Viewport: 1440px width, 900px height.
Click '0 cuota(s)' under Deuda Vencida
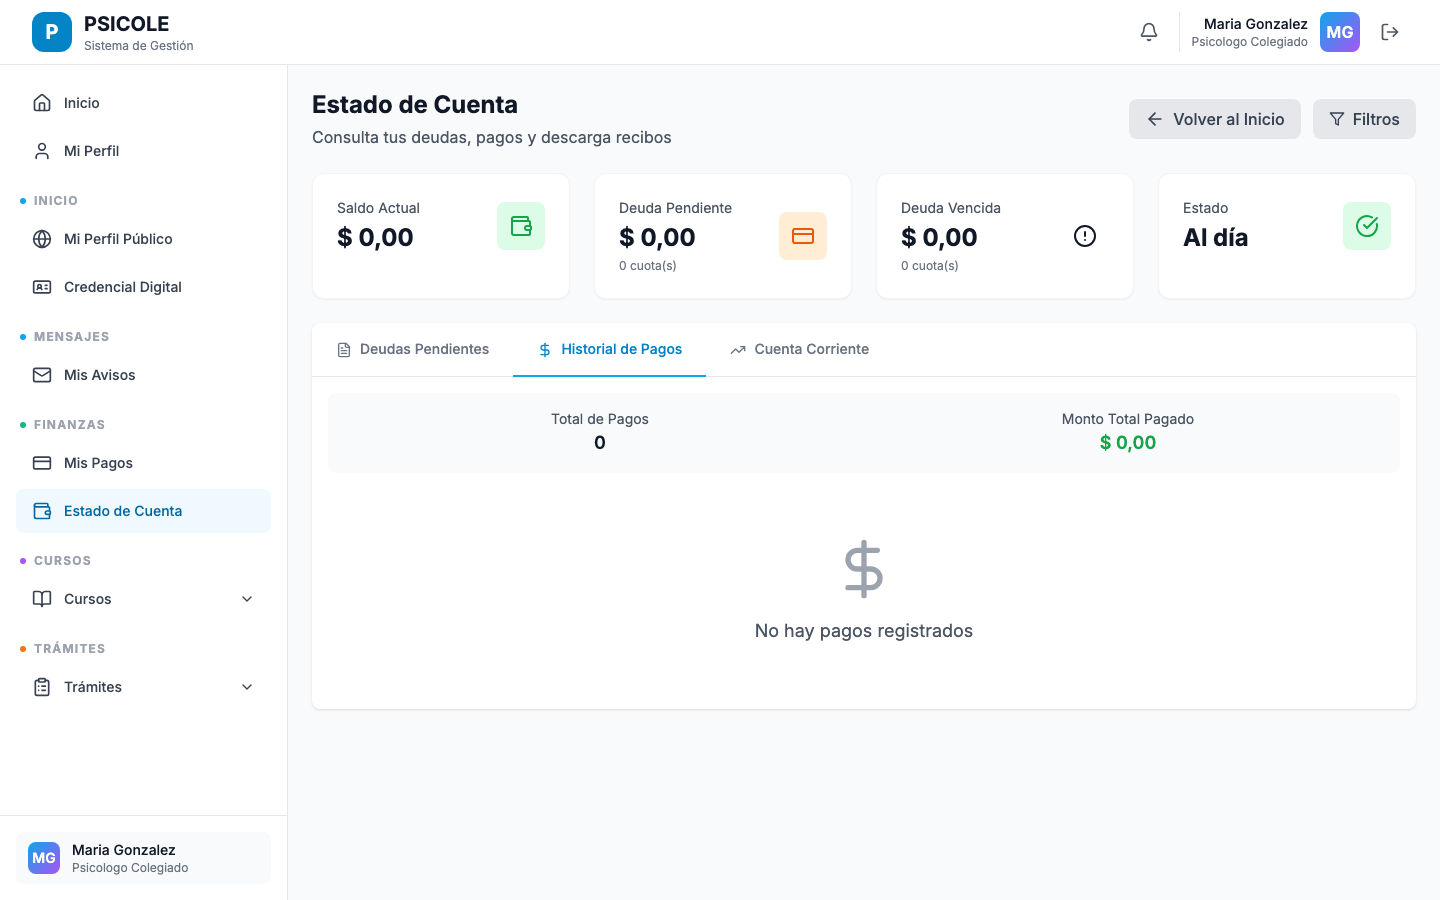tap(930, 266)
